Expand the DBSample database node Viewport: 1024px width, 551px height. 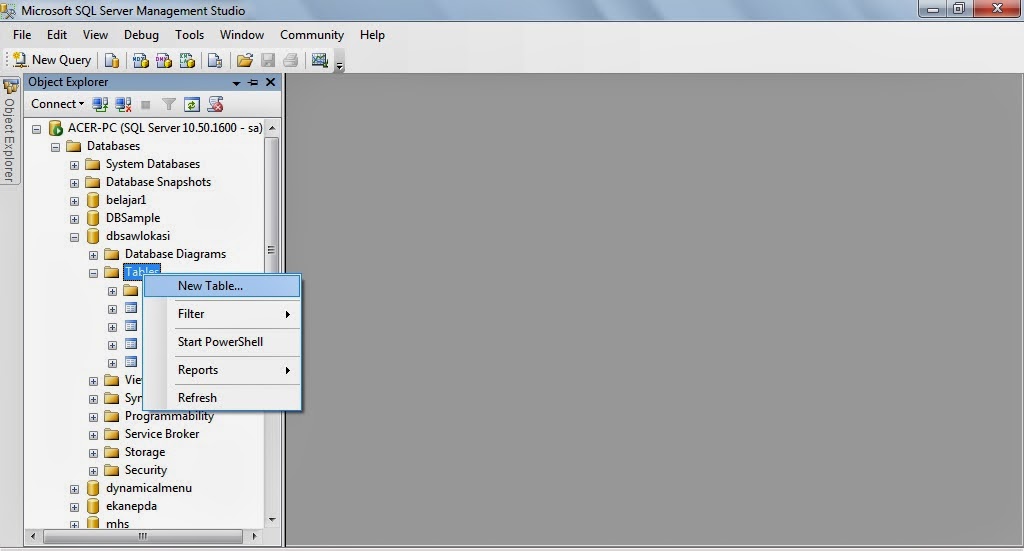74,219
